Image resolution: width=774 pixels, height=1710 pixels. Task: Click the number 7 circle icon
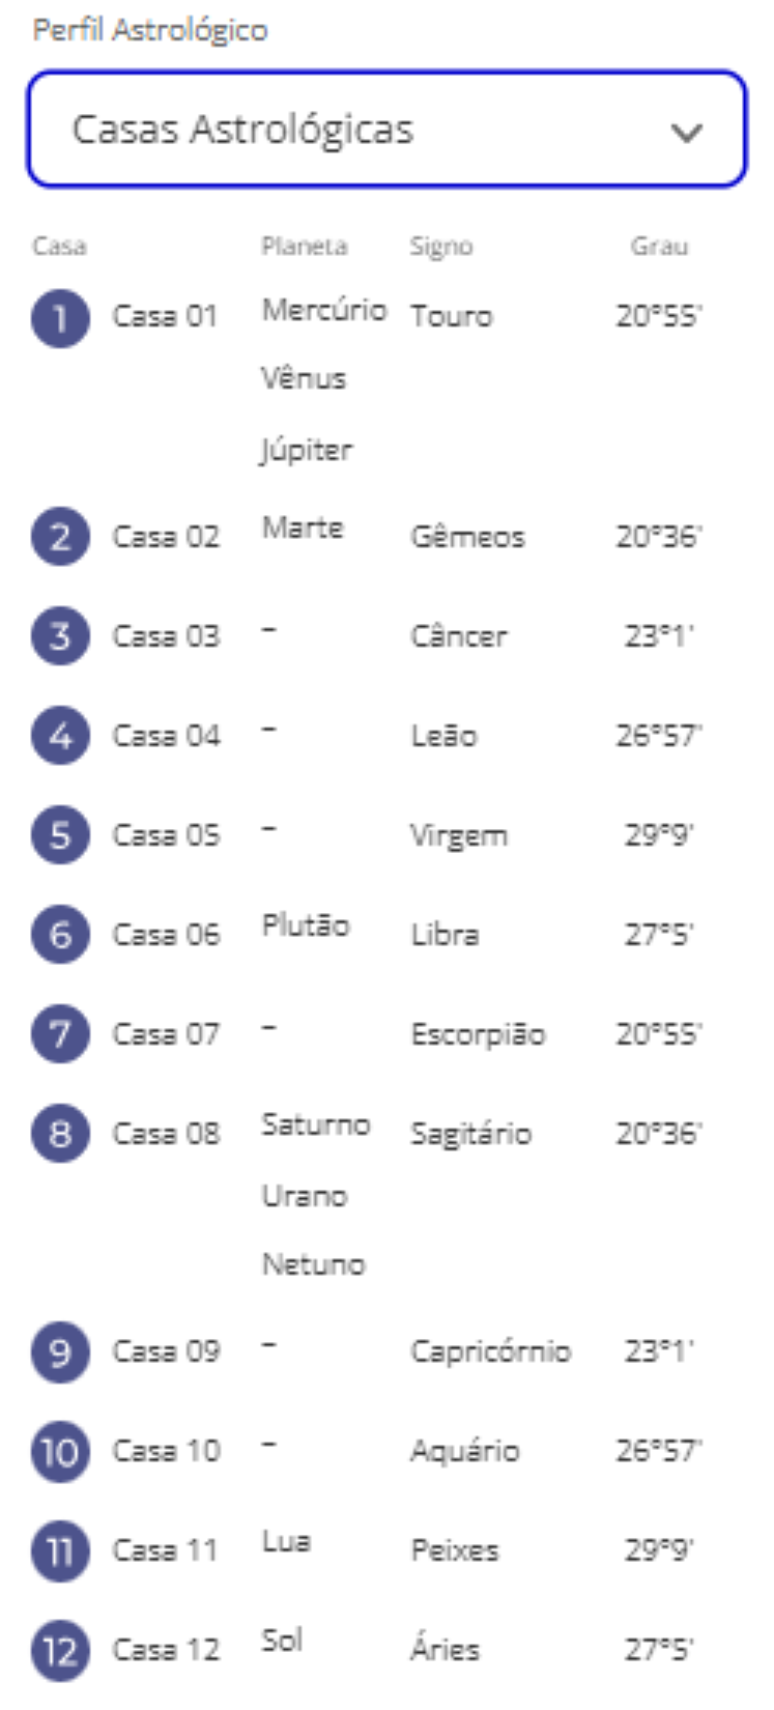[60, 1034]
